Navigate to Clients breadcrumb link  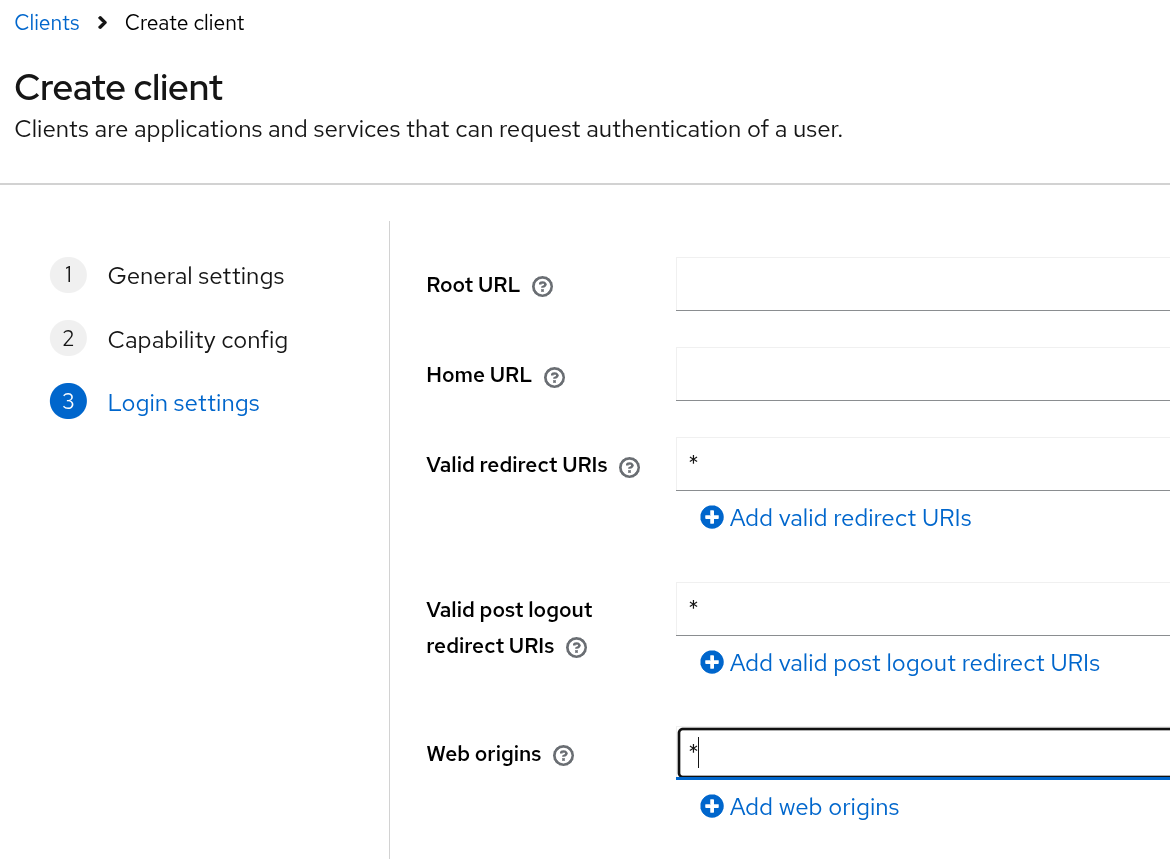(47, 23)
